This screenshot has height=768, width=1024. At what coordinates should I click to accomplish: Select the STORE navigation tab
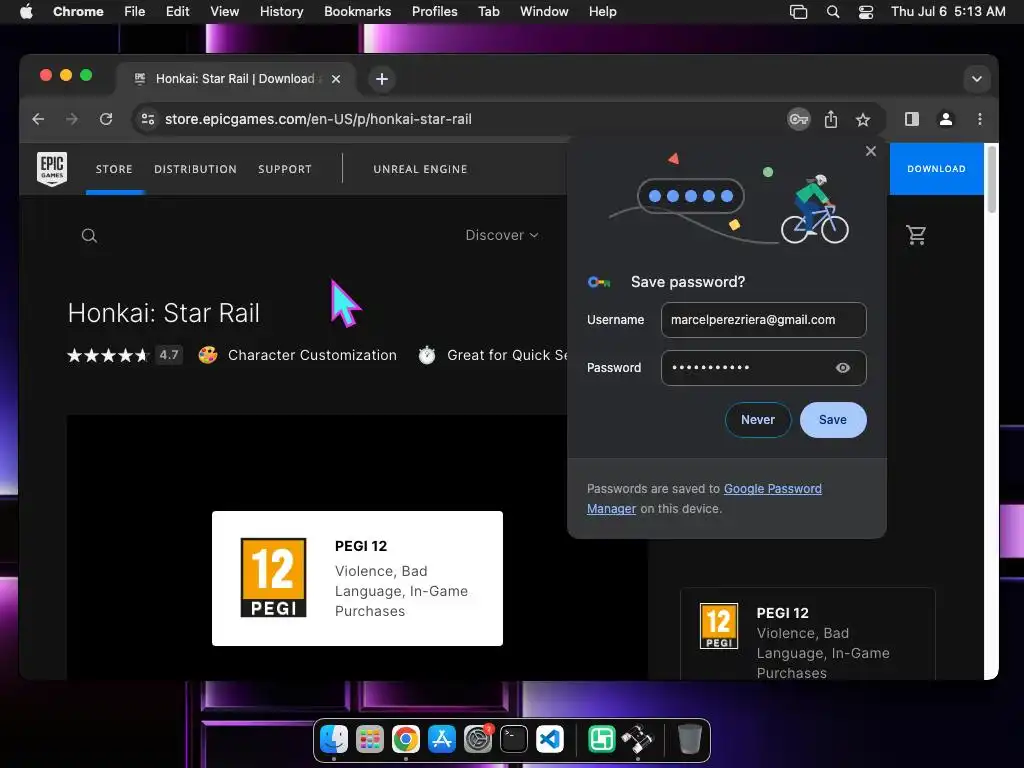pos(114,169)
